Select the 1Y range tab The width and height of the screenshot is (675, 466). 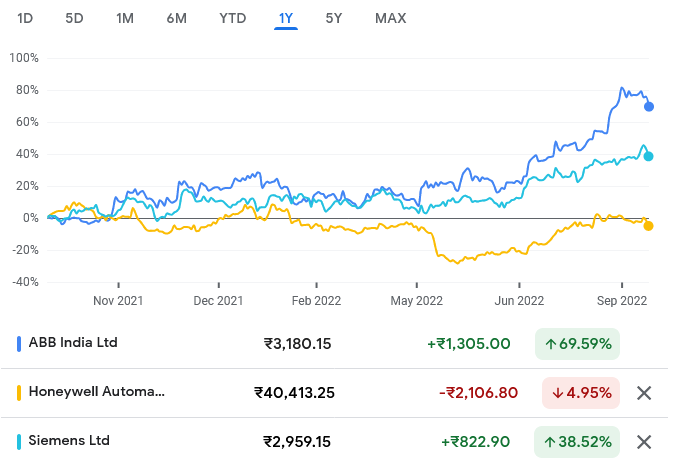tap(286, 18)
